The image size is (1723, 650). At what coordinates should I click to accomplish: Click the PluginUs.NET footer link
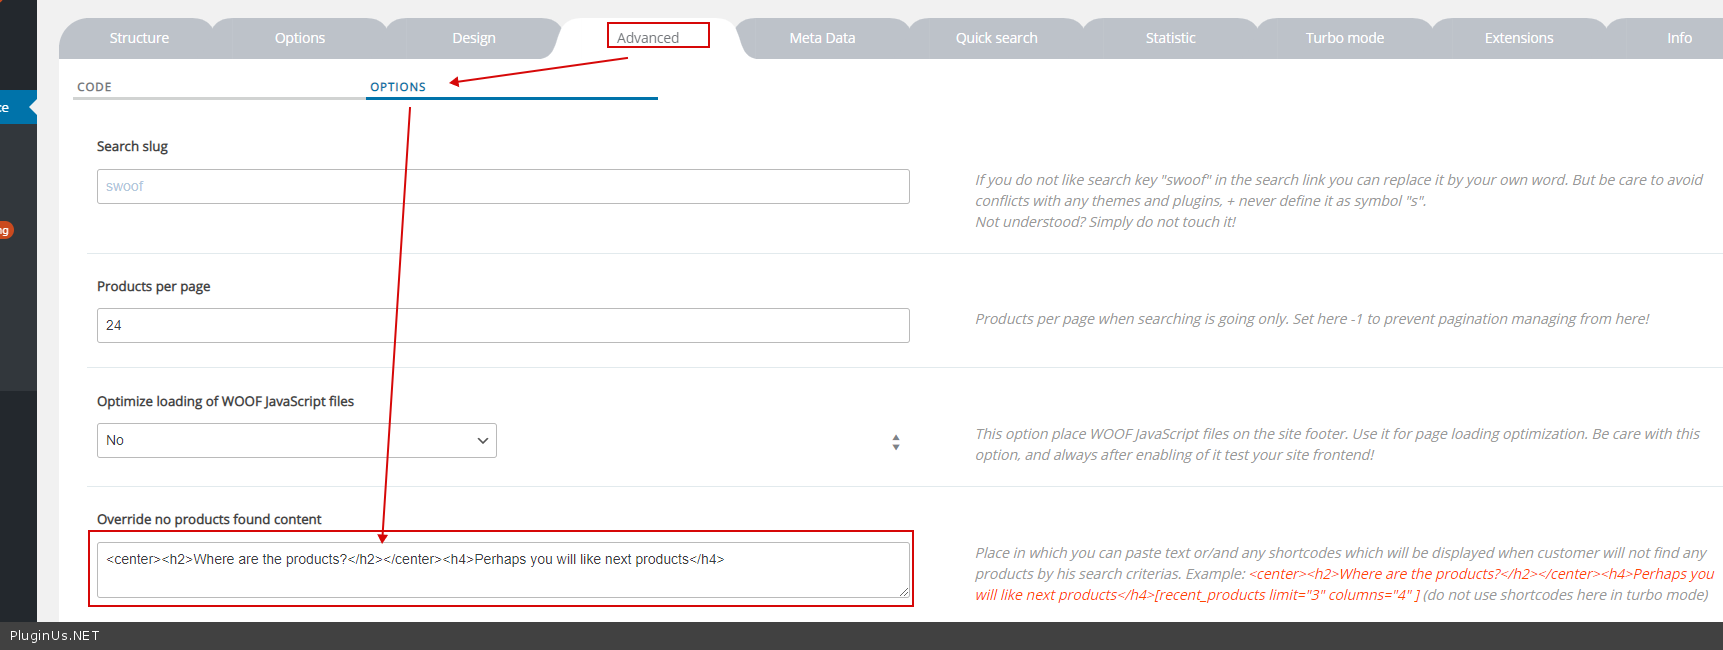pyautogui.click(x=55, y=636)
